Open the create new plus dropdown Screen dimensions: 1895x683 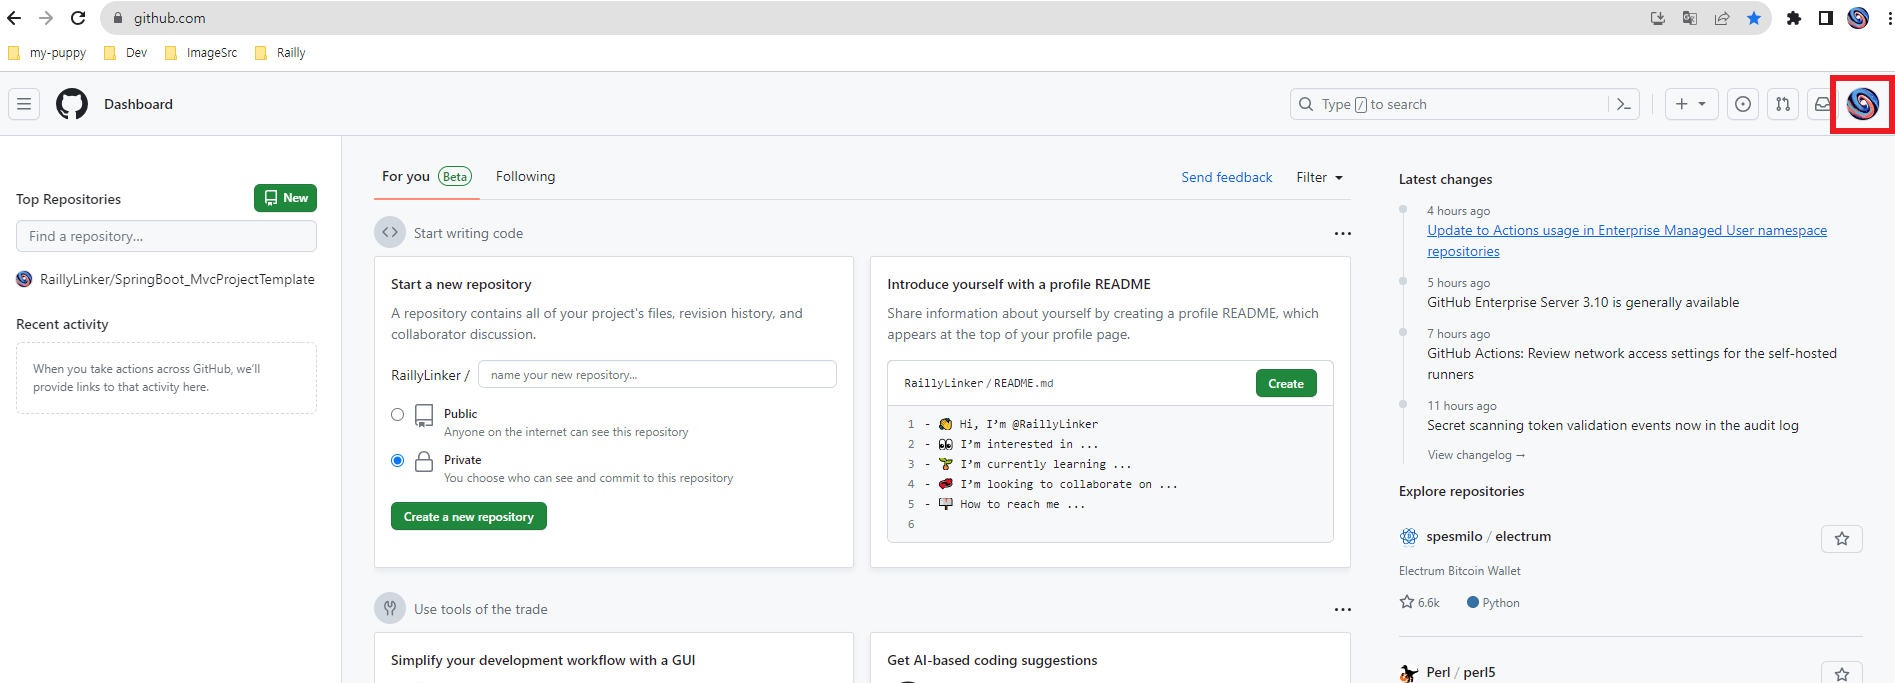coord(1691,104)
